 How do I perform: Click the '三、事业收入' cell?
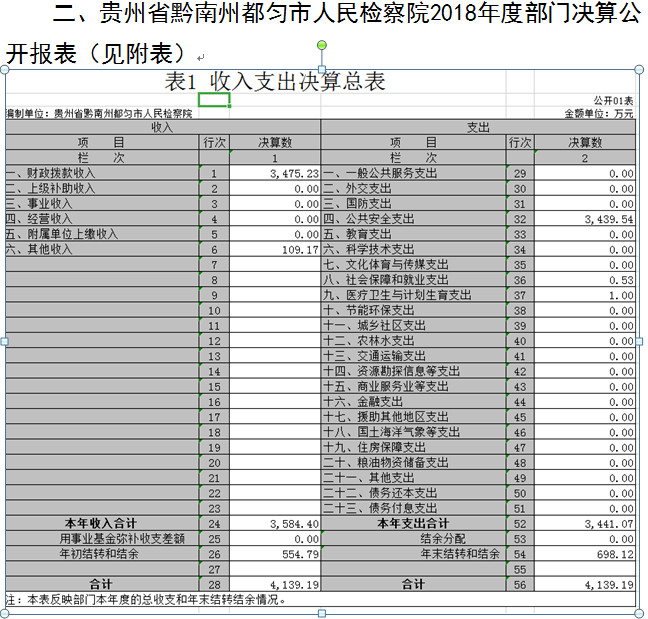(102, 204)
